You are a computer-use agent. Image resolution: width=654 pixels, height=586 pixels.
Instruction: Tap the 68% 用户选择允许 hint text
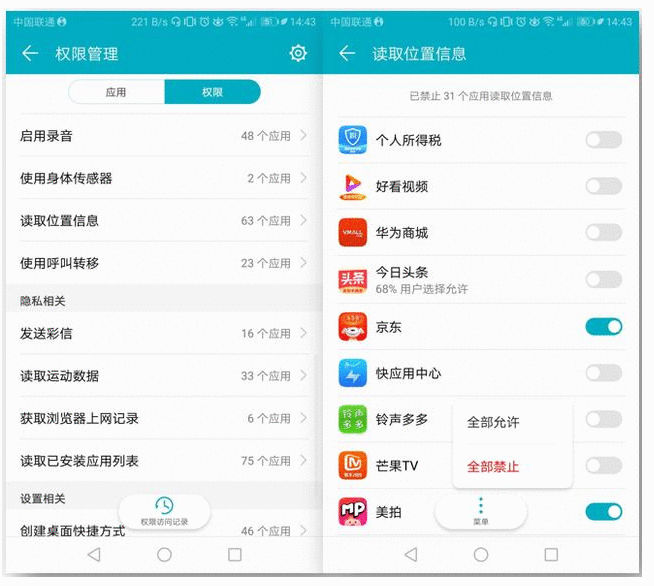click(x=422, y=289)
